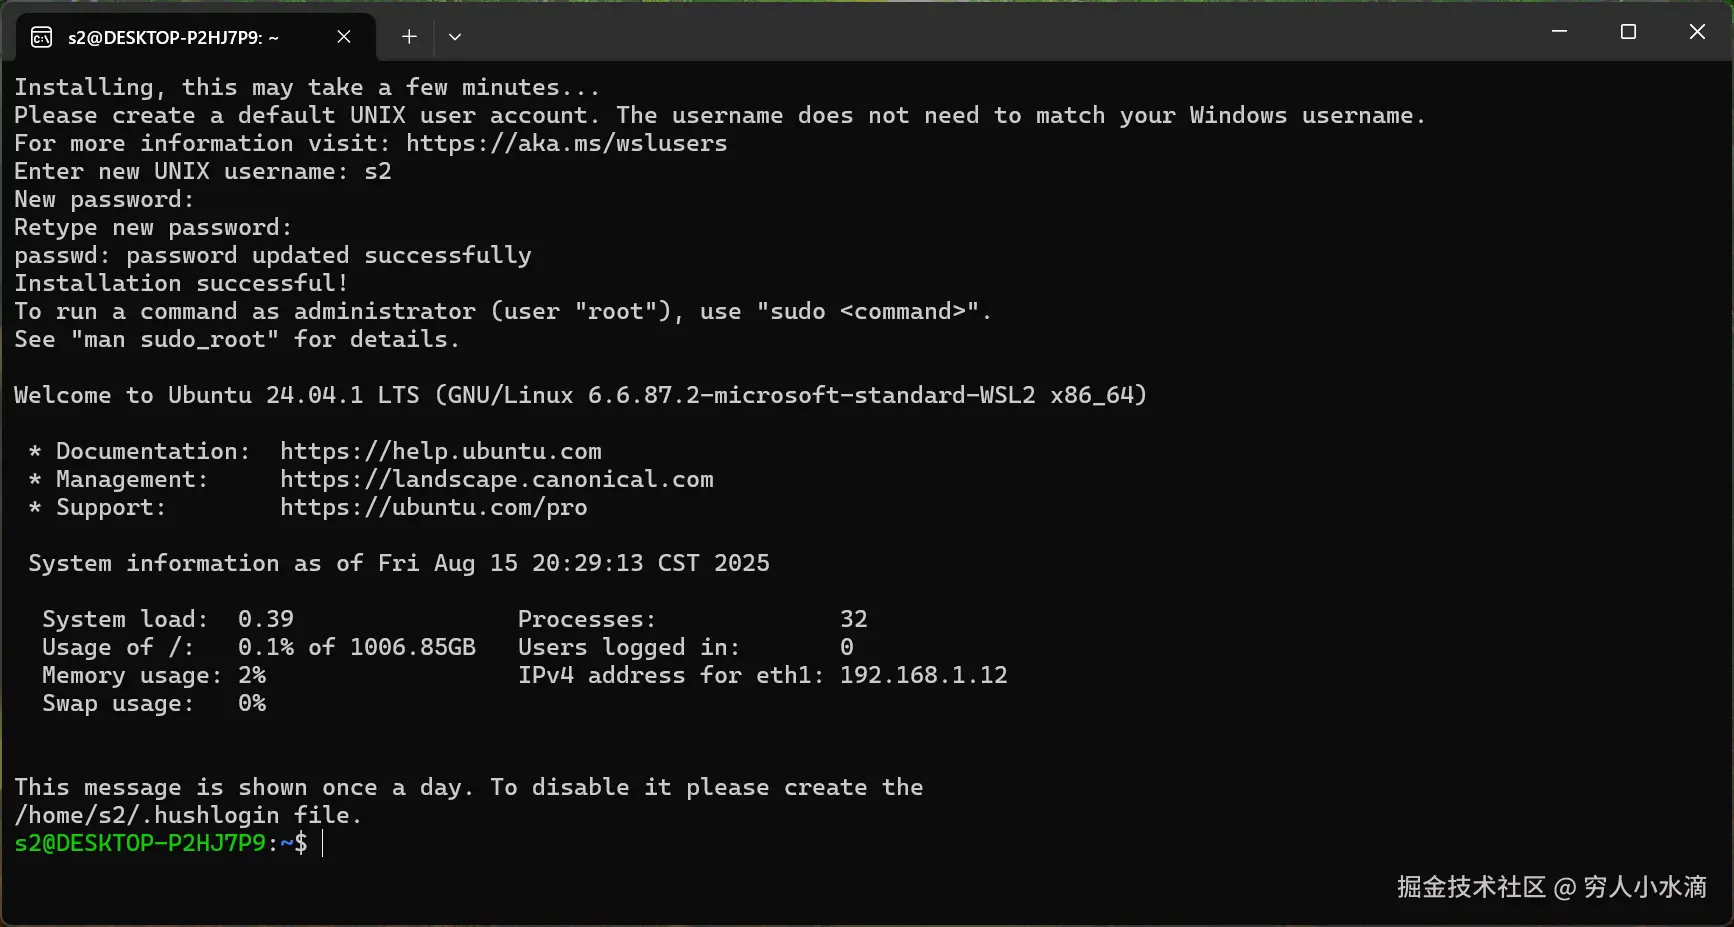Open the new tab profile dropdown chevron

tap(455, 36)
